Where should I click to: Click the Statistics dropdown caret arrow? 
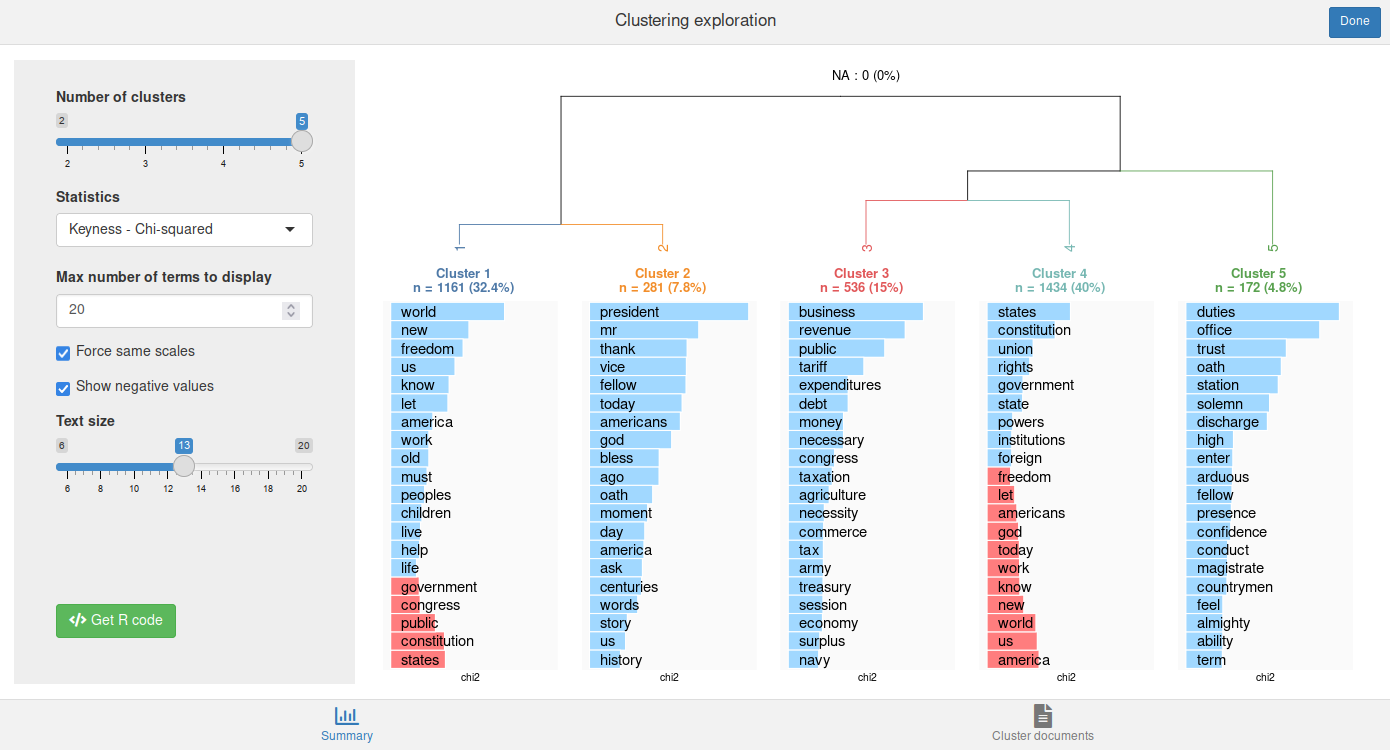tap(290, 229)
